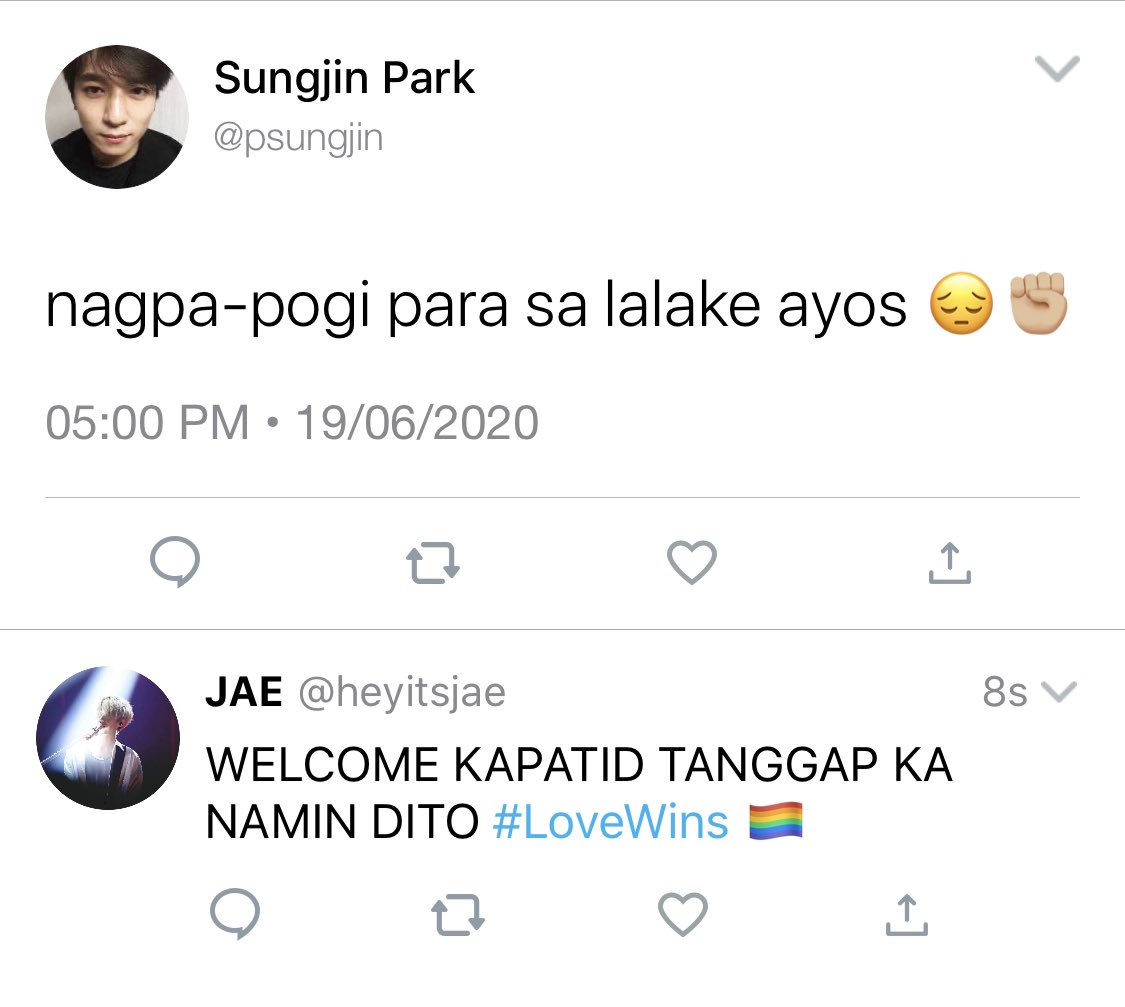Retweet JAE's reply tweet
This screenshot has width=1125, height=1007.
point(458,914)
